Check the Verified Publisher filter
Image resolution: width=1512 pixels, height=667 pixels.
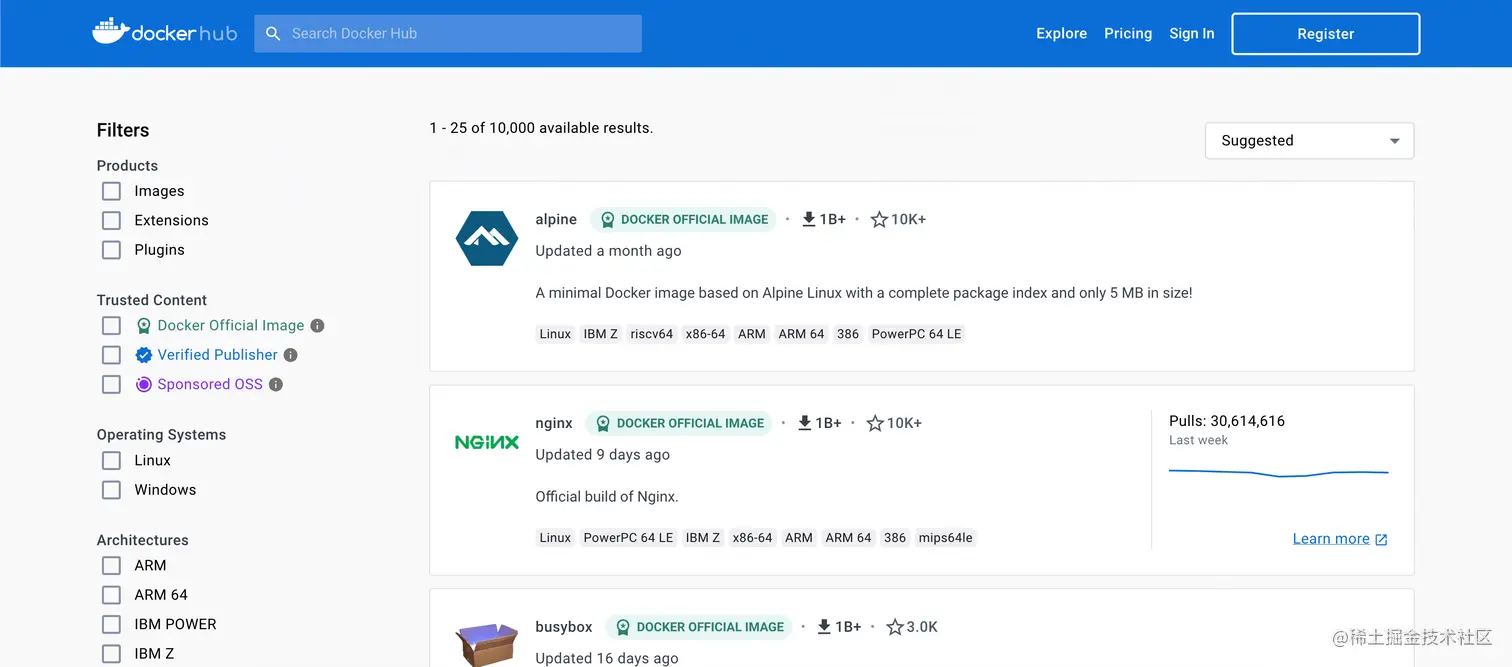[111, 355]
